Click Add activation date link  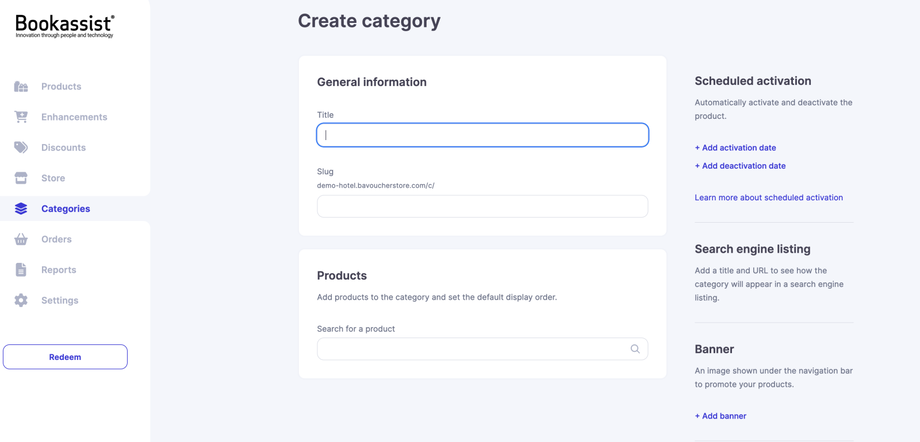(x=735, y=148)
